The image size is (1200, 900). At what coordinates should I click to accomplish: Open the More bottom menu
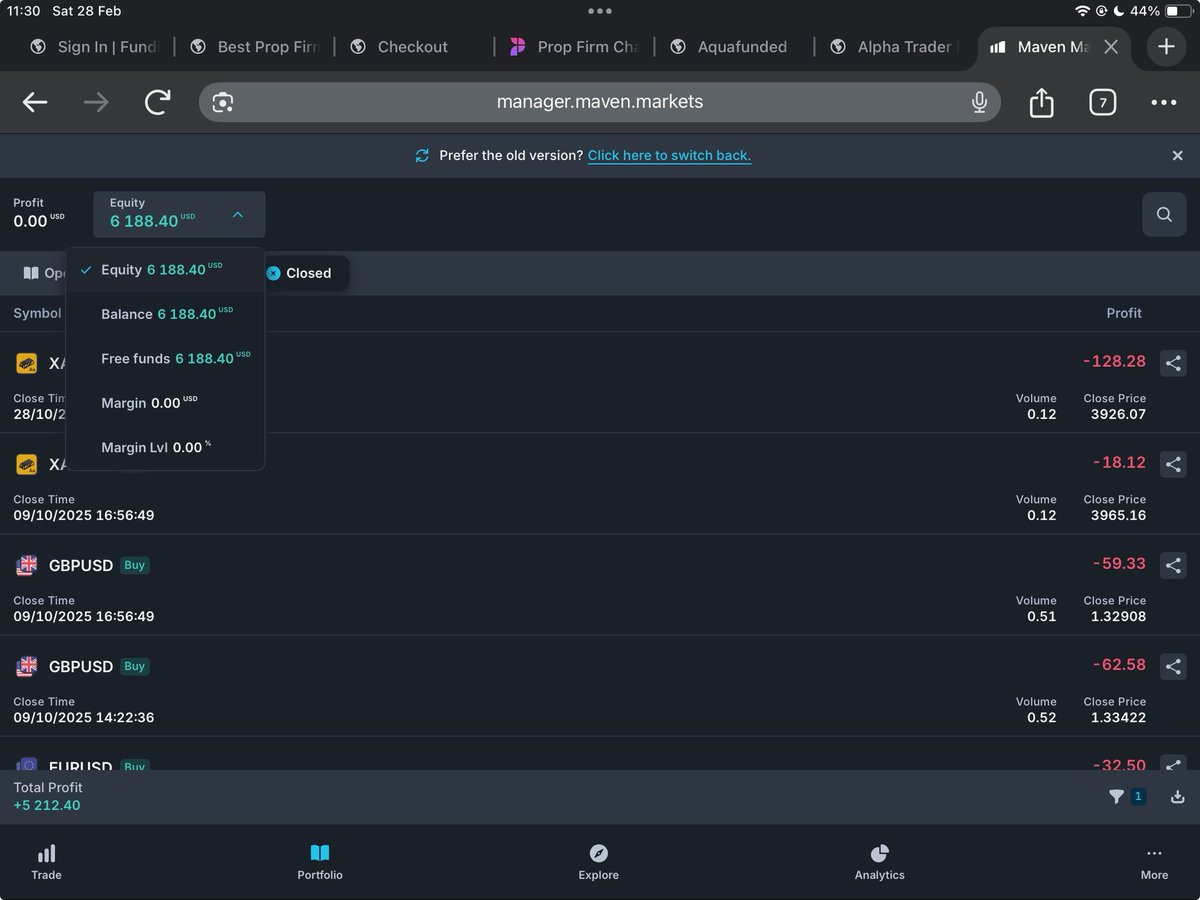pos(1154,862)
